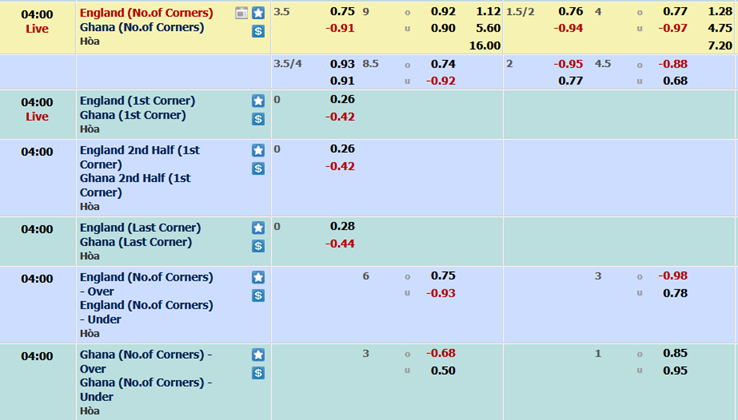
Task: Bet 0.75 on England handicap 3.5 corners
Action: coord(342,11)
